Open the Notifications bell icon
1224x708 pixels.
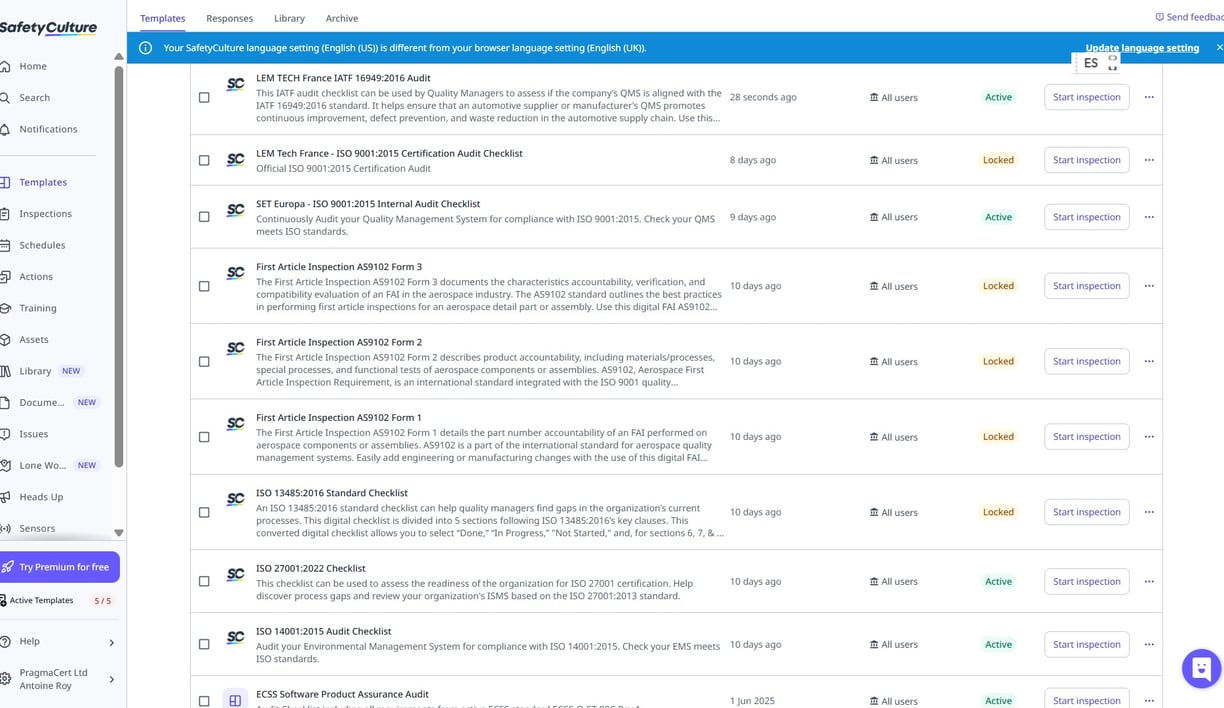pos(6,129)
